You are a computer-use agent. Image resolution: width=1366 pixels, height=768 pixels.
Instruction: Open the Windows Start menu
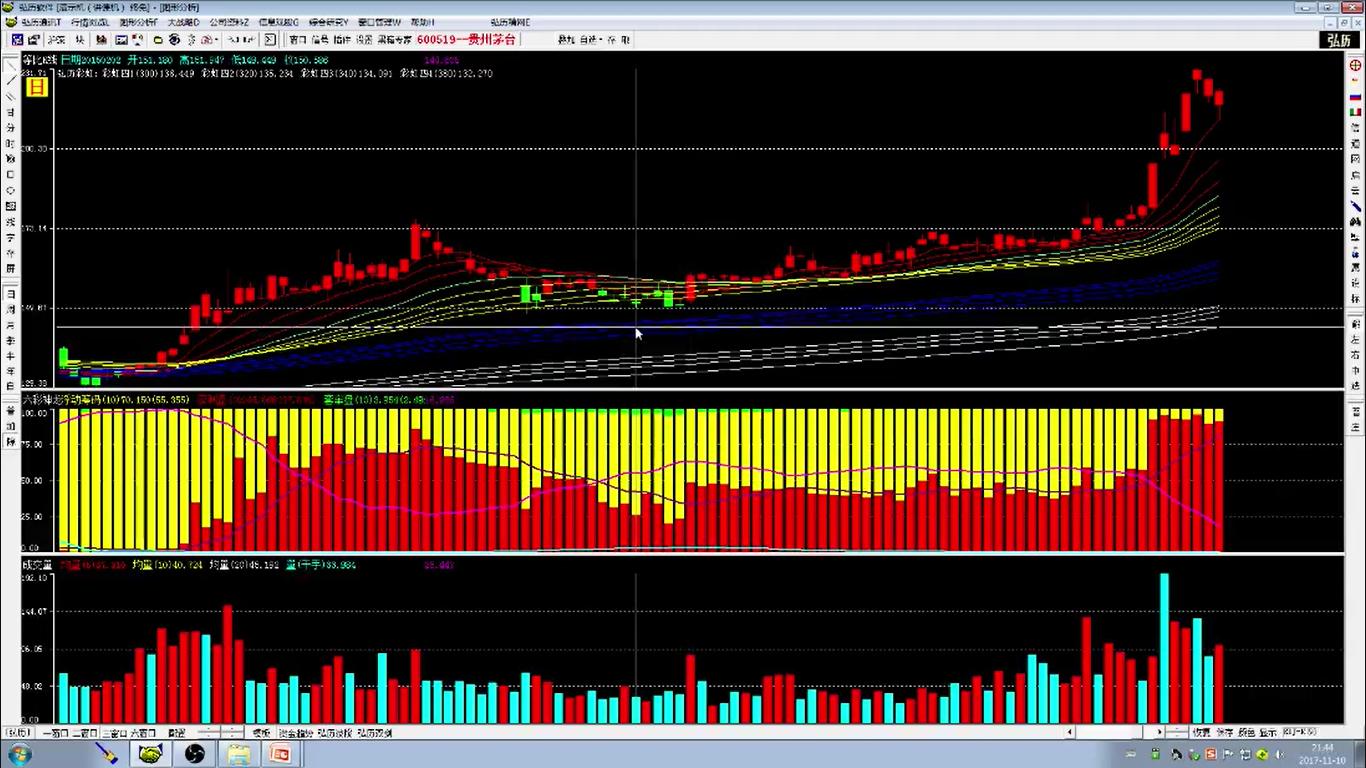point(19,754)
